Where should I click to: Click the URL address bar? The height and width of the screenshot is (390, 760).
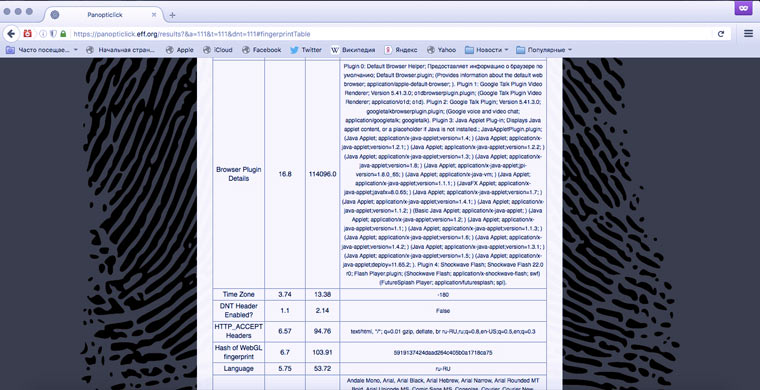pyautogui.click(x=388, y=34)
